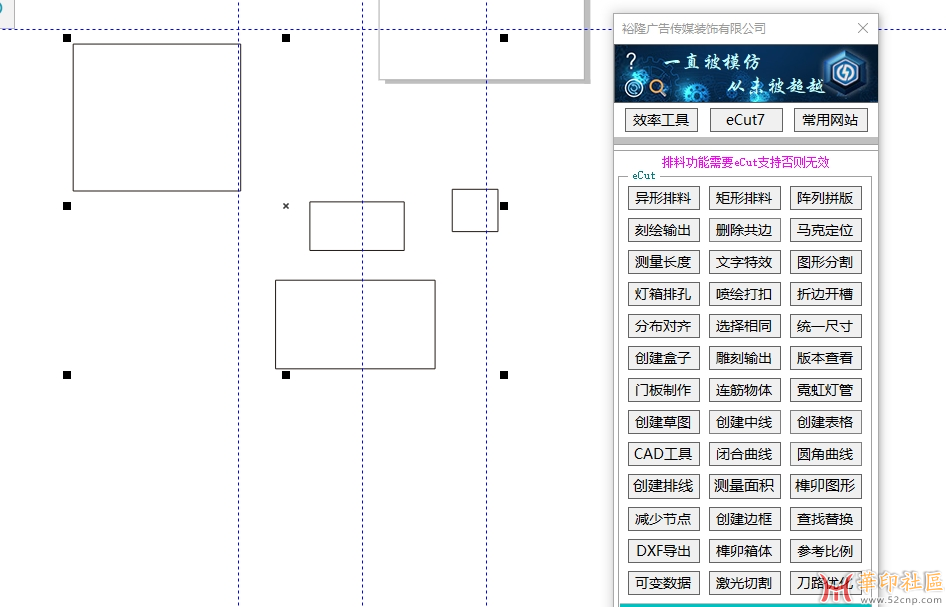The height and width of the screenshot is (607, 946).
Task: Use the 创建边框 button
Action: coord(744,518)
